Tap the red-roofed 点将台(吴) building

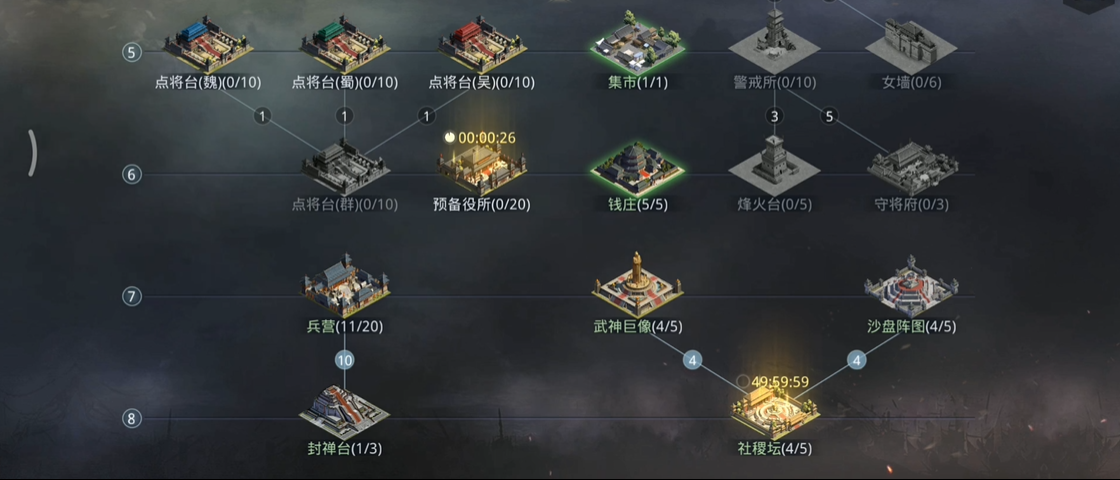(482, 46)
